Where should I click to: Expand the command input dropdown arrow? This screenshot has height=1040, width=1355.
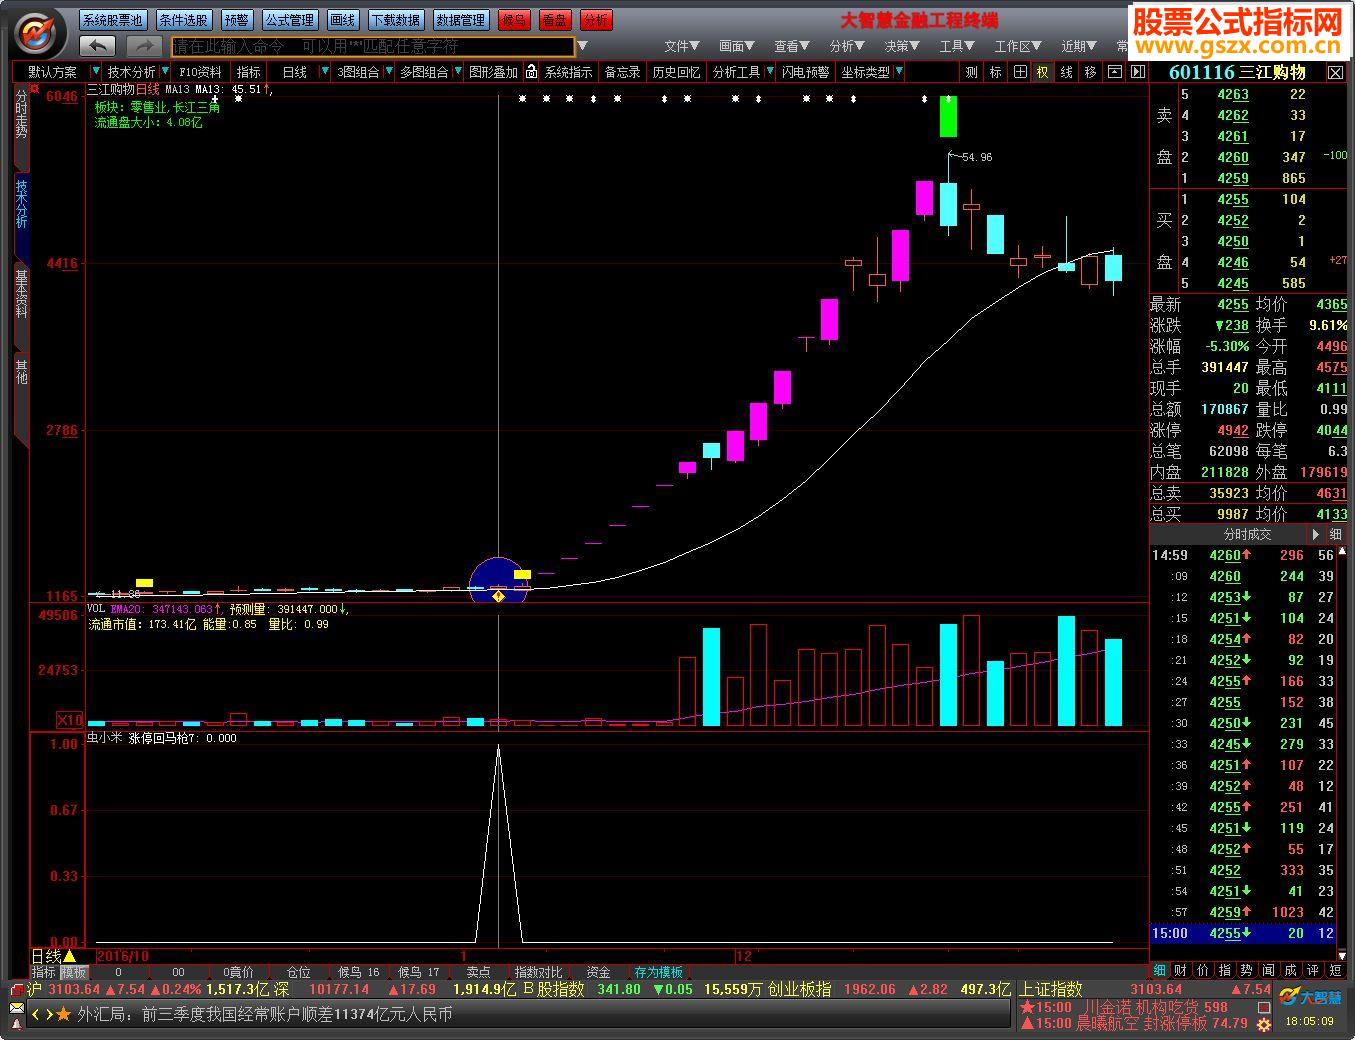point(583,46)
